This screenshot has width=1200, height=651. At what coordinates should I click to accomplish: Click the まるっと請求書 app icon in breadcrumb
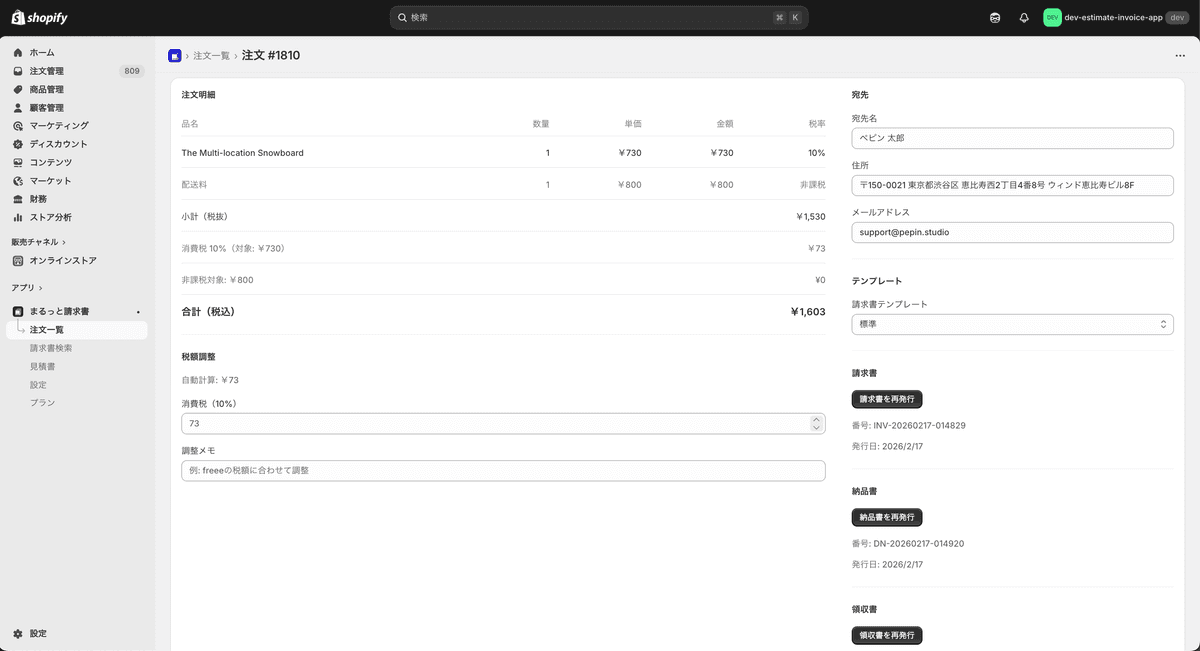click(x=175, y=56)
